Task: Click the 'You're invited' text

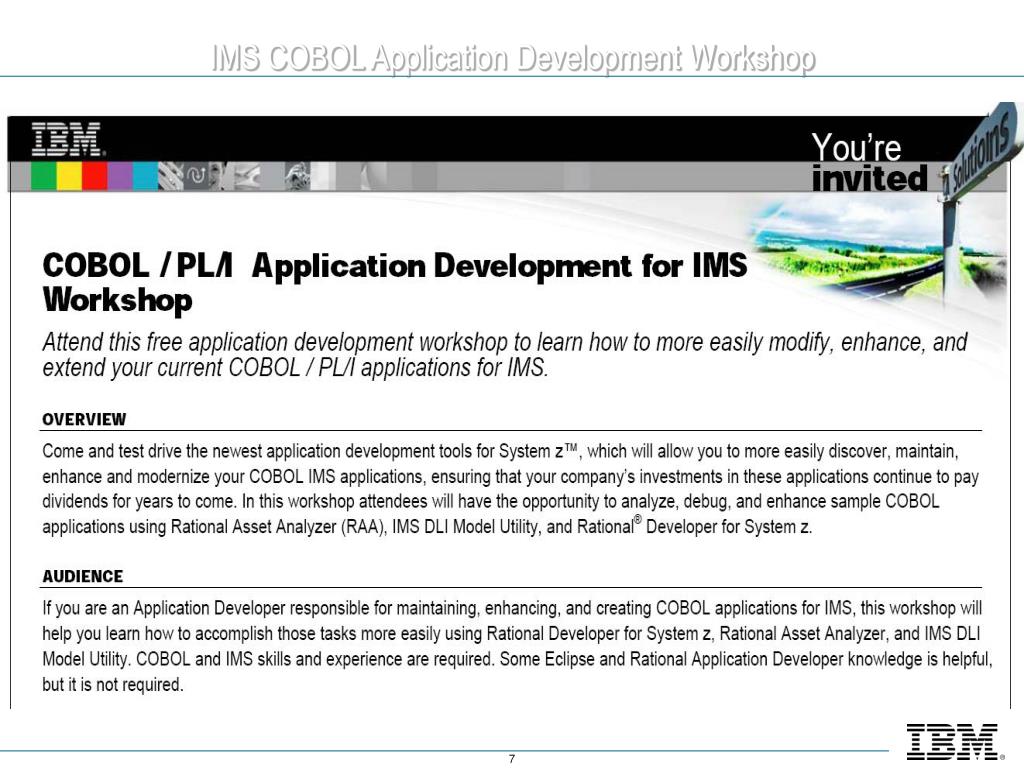Action: pyautogui.click(x=869, y=163)
